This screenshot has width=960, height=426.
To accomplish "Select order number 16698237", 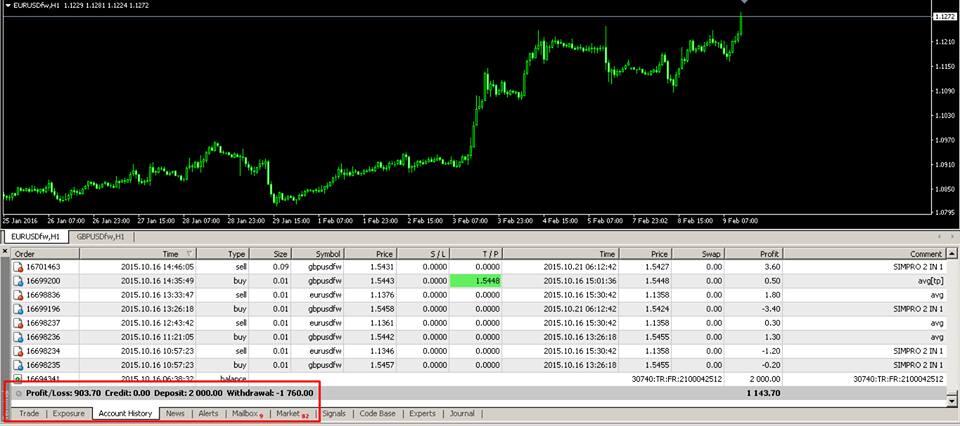I will [x=43, y=324].
